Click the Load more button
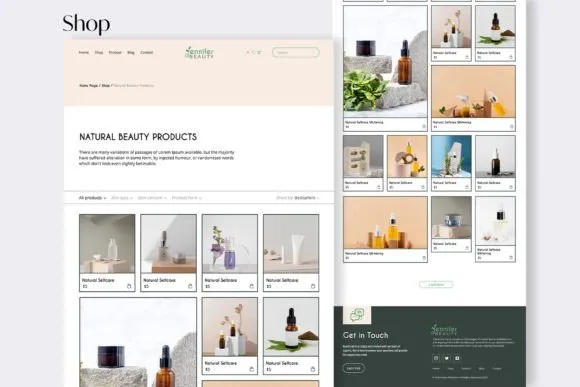The image size is (580, 387). 436,285
